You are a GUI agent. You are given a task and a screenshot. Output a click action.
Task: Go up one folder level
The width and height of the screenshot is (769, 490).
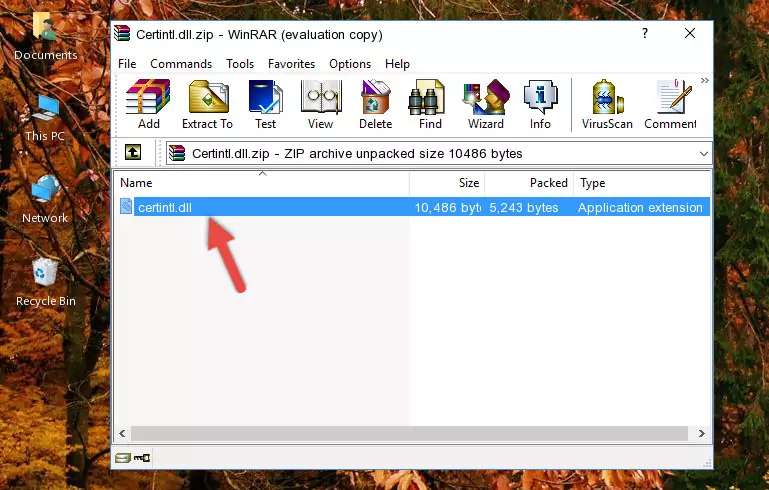tap(133, 153)
